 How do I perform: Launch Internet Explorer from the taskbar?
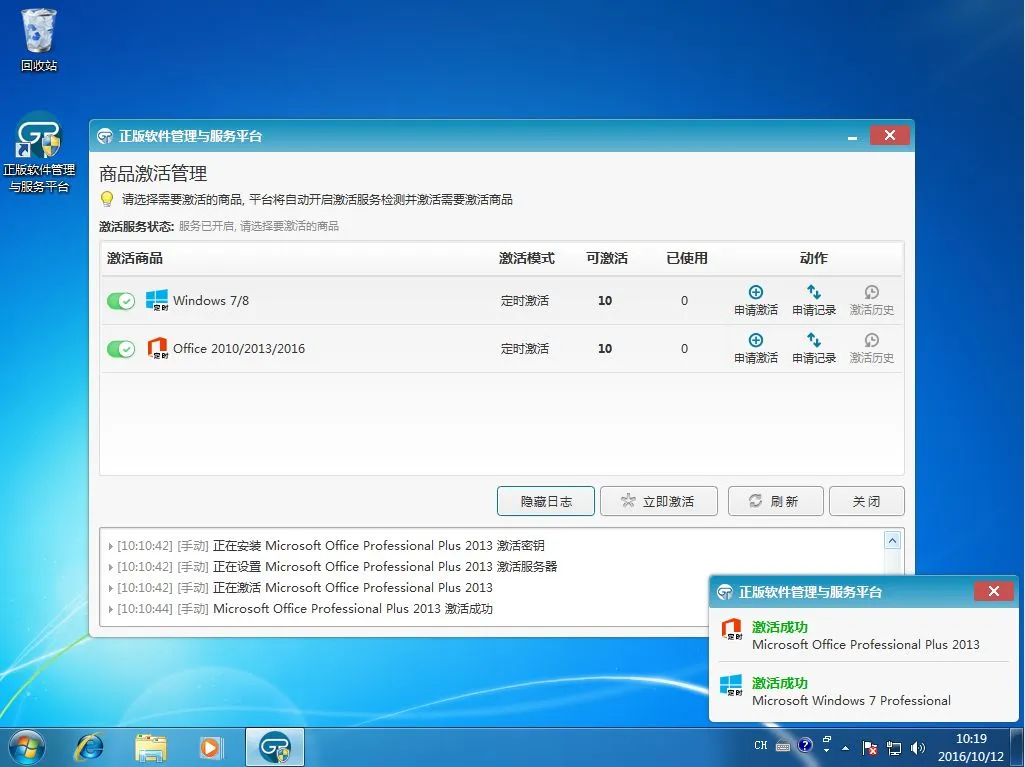(90, 747)
